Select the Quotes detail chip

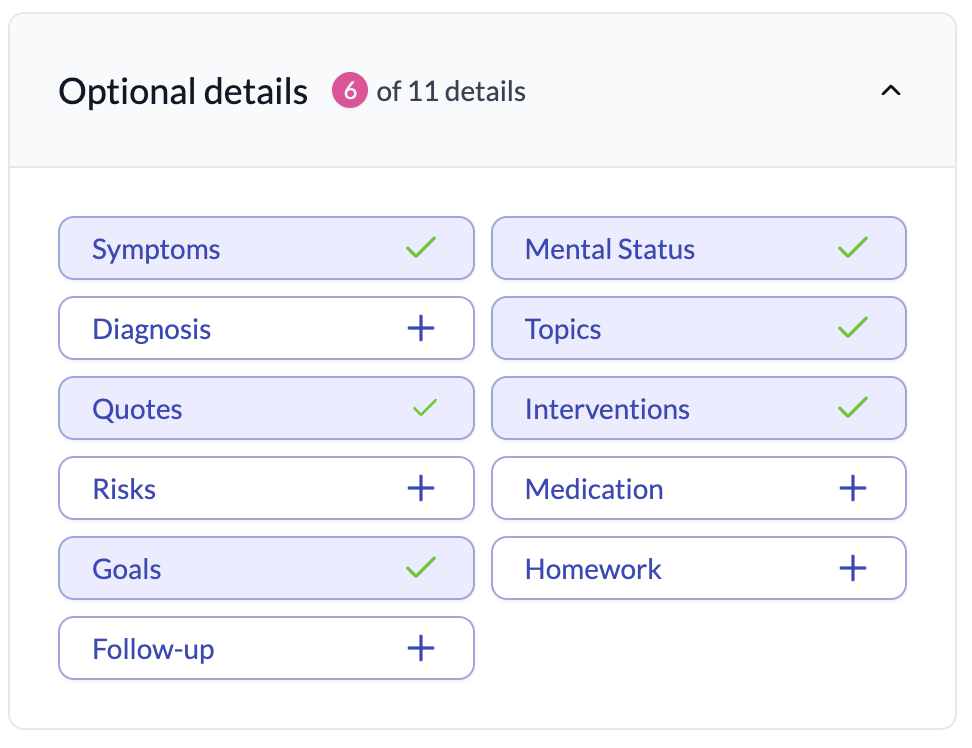point(266,408)
